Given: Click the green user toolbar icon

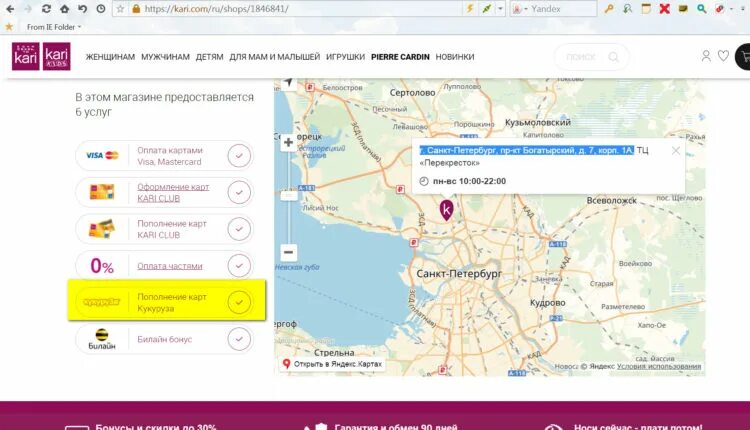Looking at the screenshot, I should tap(627, 9).
